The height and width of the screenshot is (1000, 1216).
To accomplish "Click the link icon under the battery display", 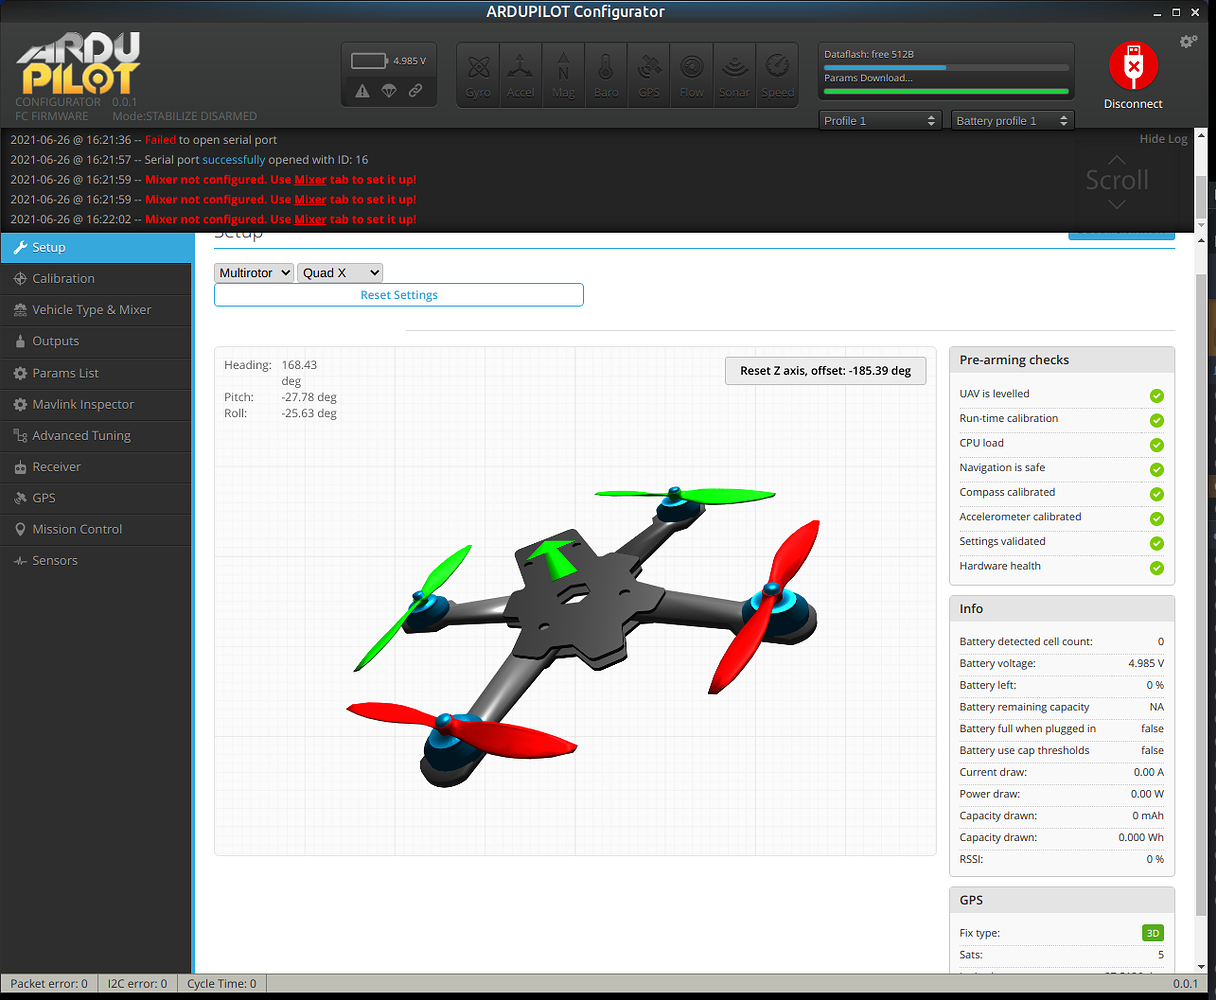I will click(416, 90).
